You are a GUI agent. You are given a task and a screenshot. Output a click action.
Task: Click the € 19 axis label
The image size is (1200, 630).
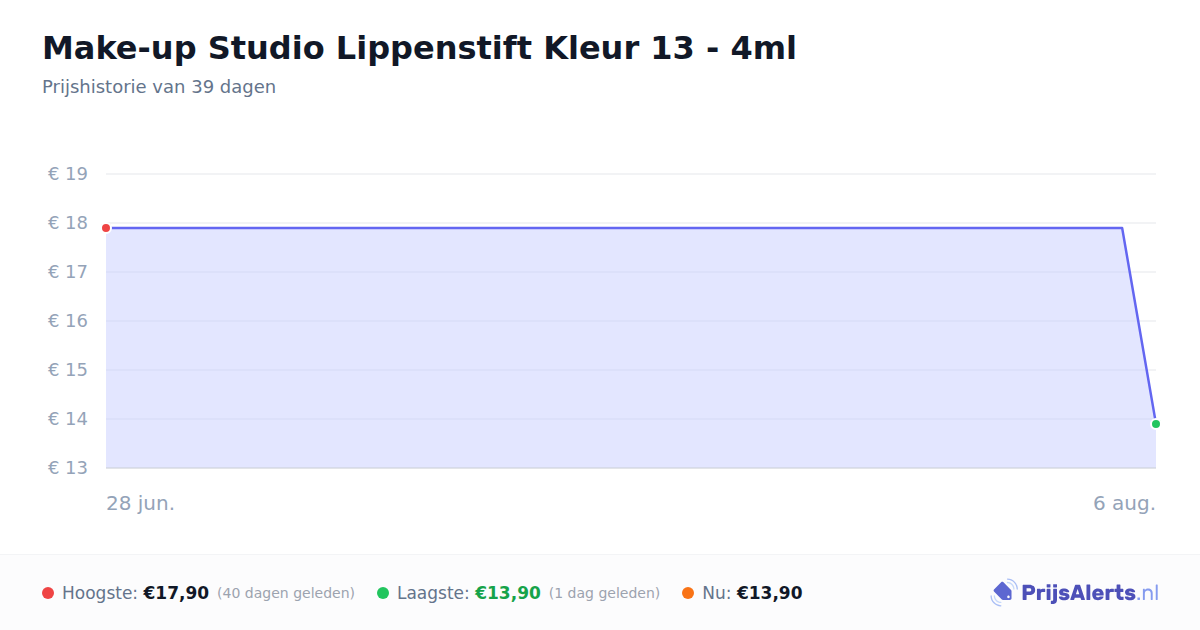pos(68,174)
